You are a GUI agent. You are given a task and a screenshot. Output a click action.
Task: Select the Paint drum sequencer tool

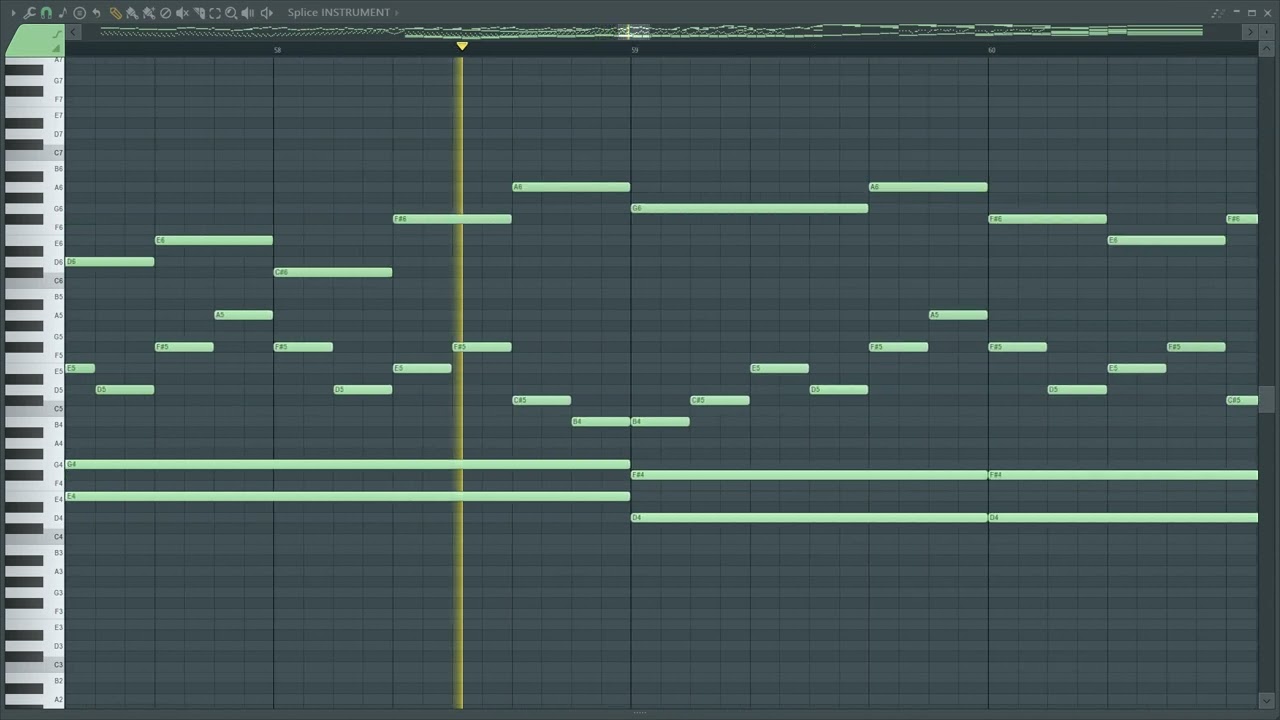point(148,12)
